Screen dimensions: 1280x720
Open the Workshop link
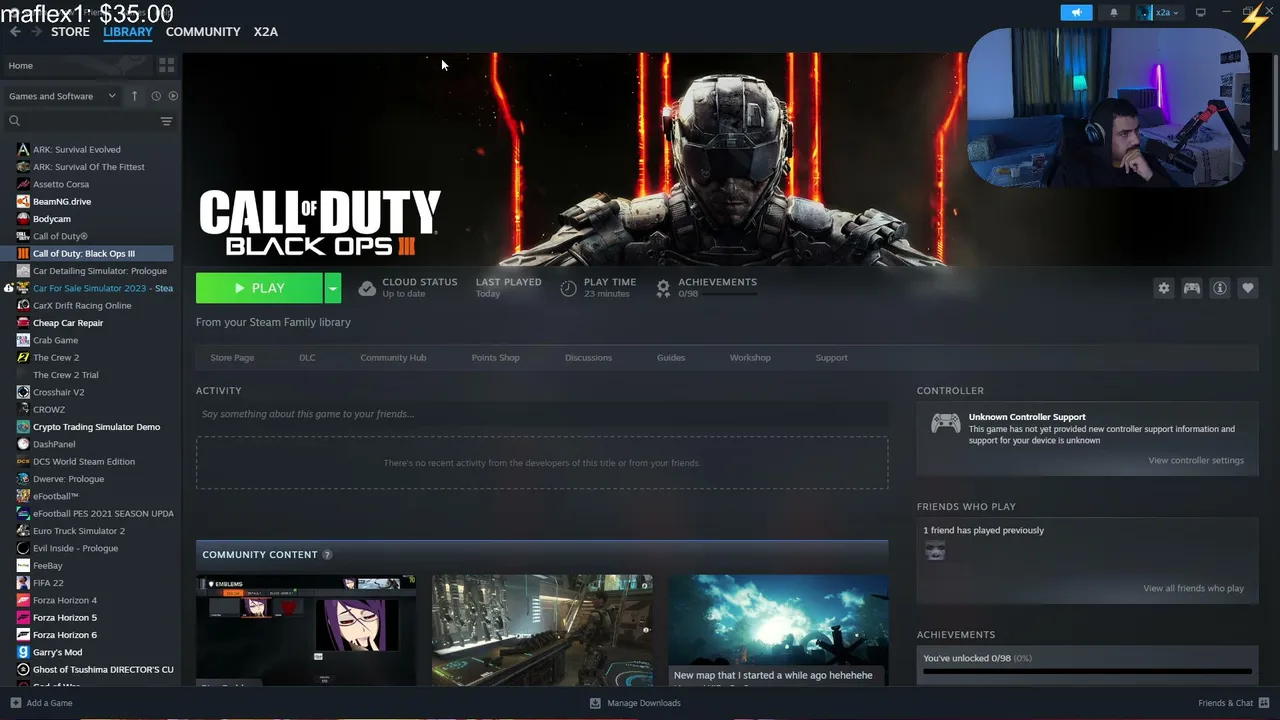click(750, 358)
